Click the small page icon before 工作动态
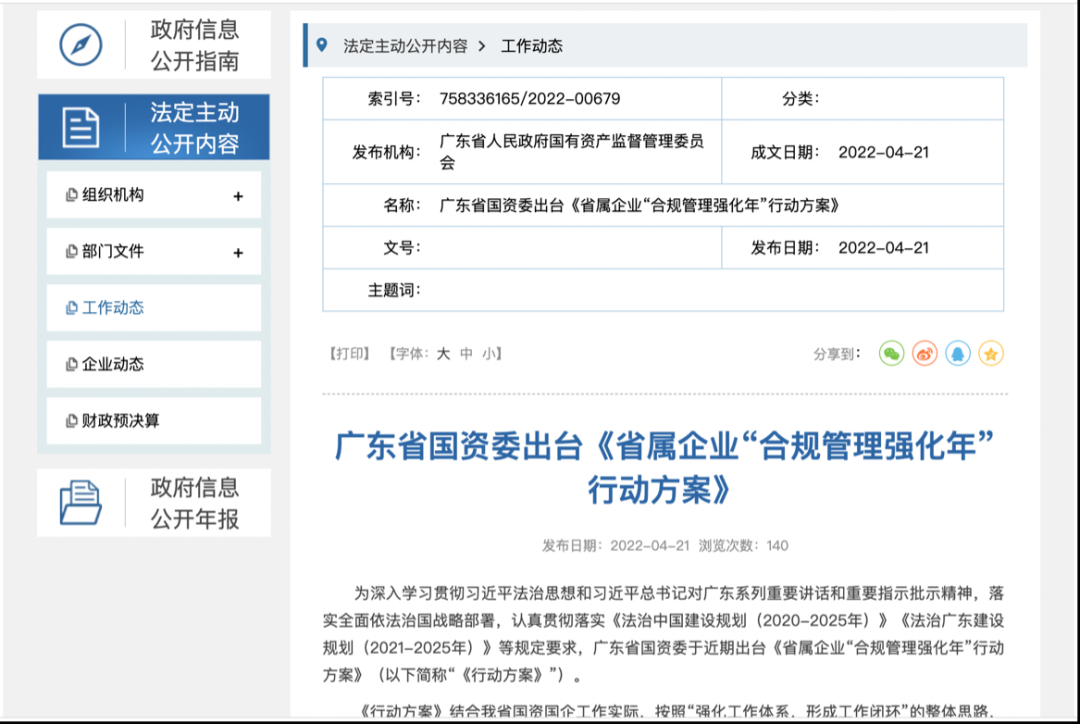Image resolution: width=1080 pixels, height=724 pixels. (x=71, y=308)
